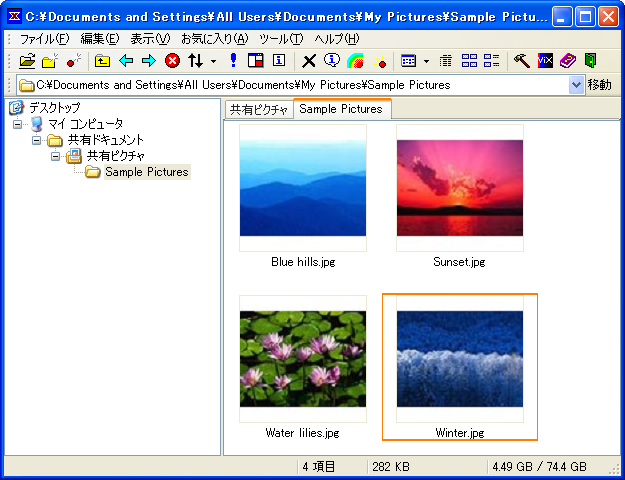
Task: Click the purple help book icon
Action: pyautogui.click(x=567, y=61)
